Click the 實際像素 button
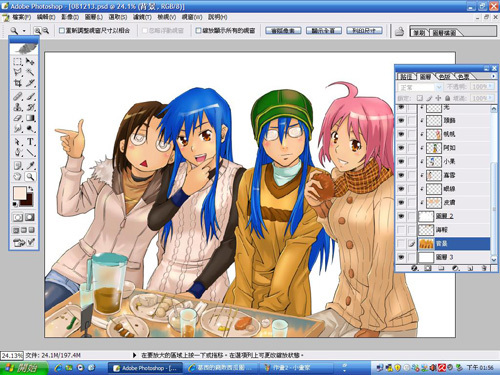 tap(283, 31)
